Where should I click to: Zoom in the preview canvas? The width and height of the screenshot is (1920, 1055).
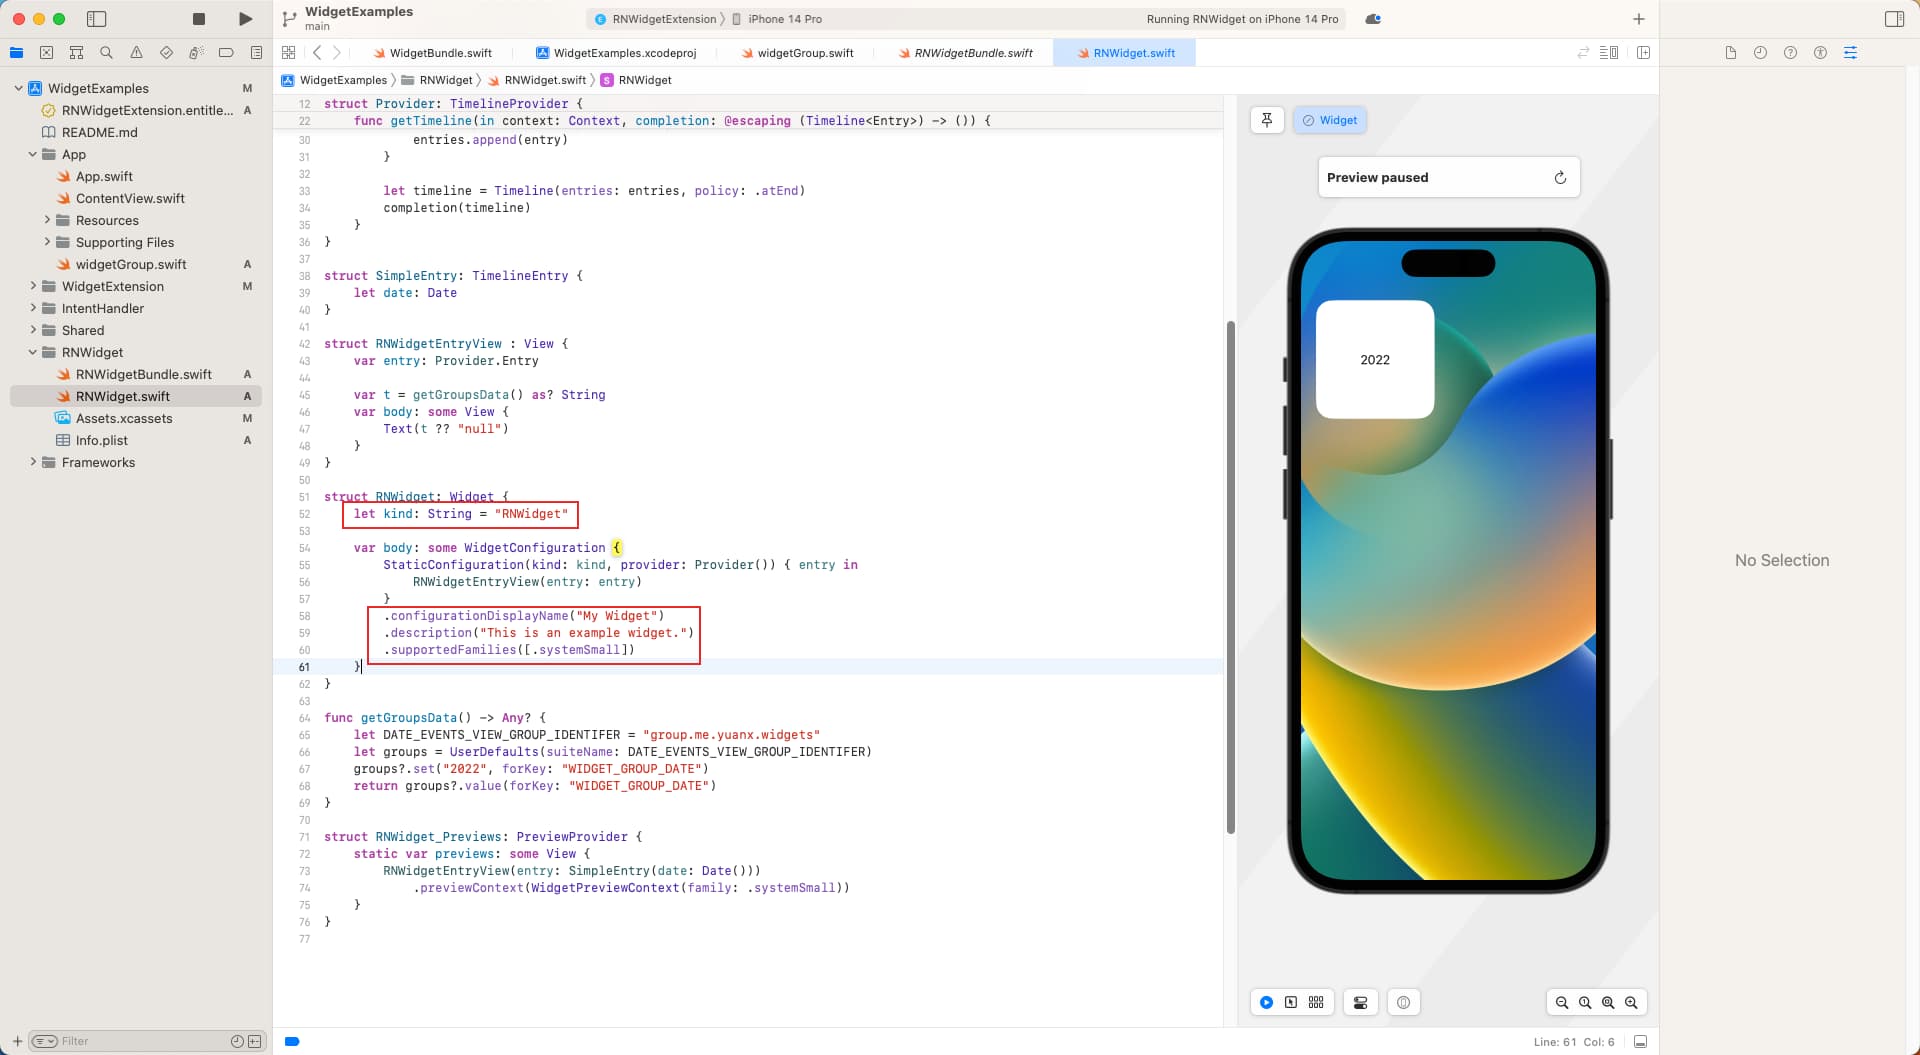click(1631, 1002)
